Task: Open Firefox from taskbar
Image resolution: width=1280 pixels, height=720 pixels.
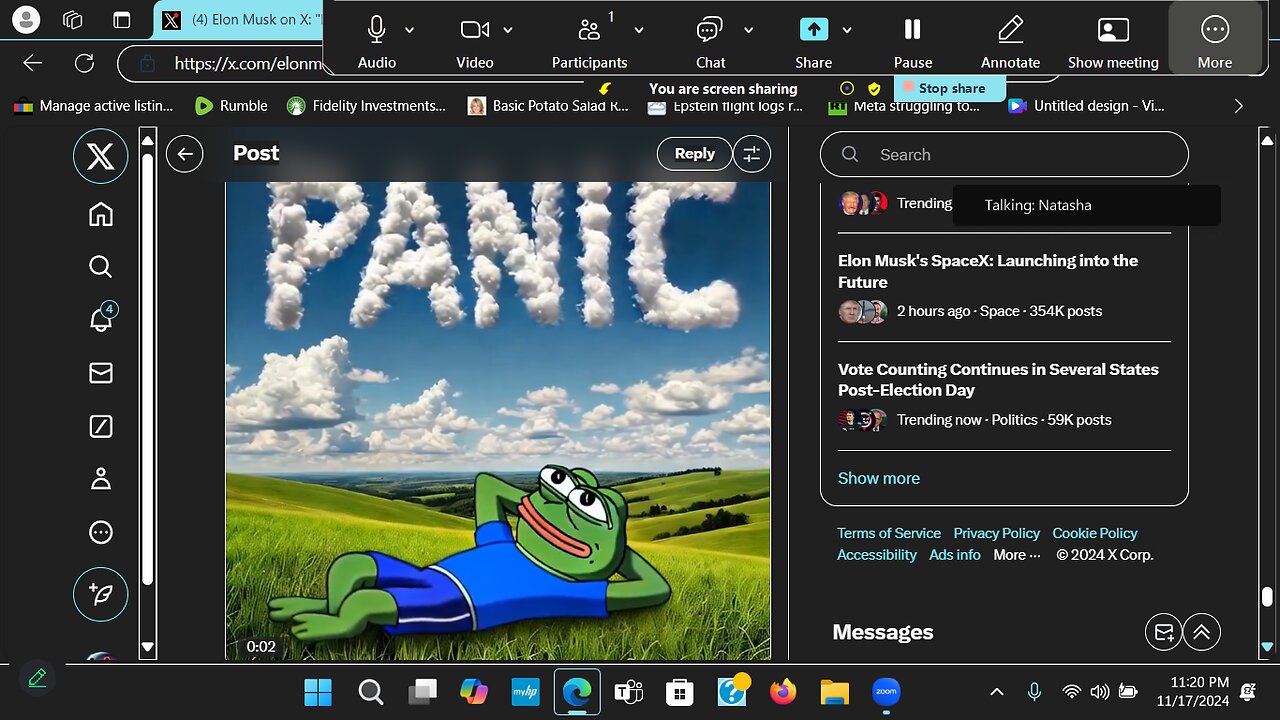Action: tap(783, 691)
